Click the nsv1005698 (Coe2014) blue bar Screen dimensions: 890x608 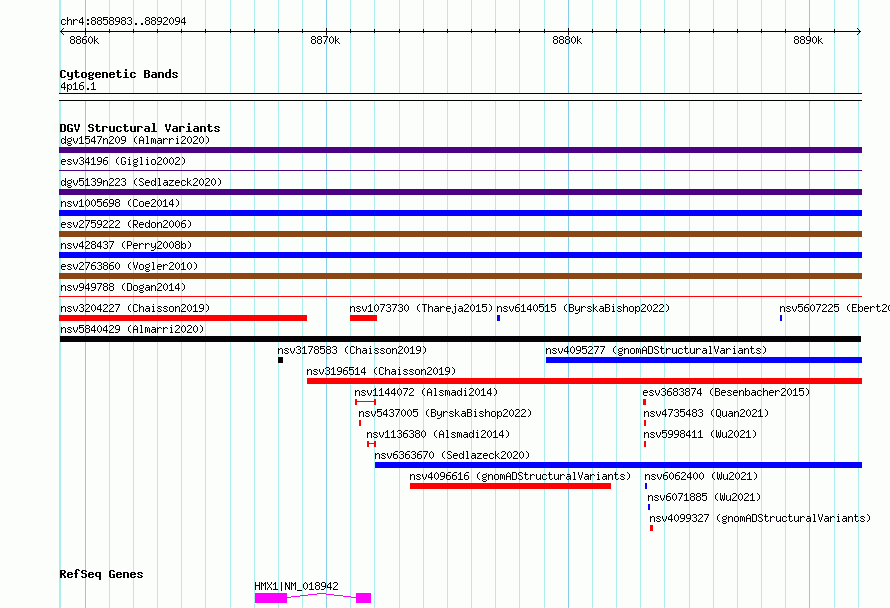pyautogui.click(x=460, y=213)
